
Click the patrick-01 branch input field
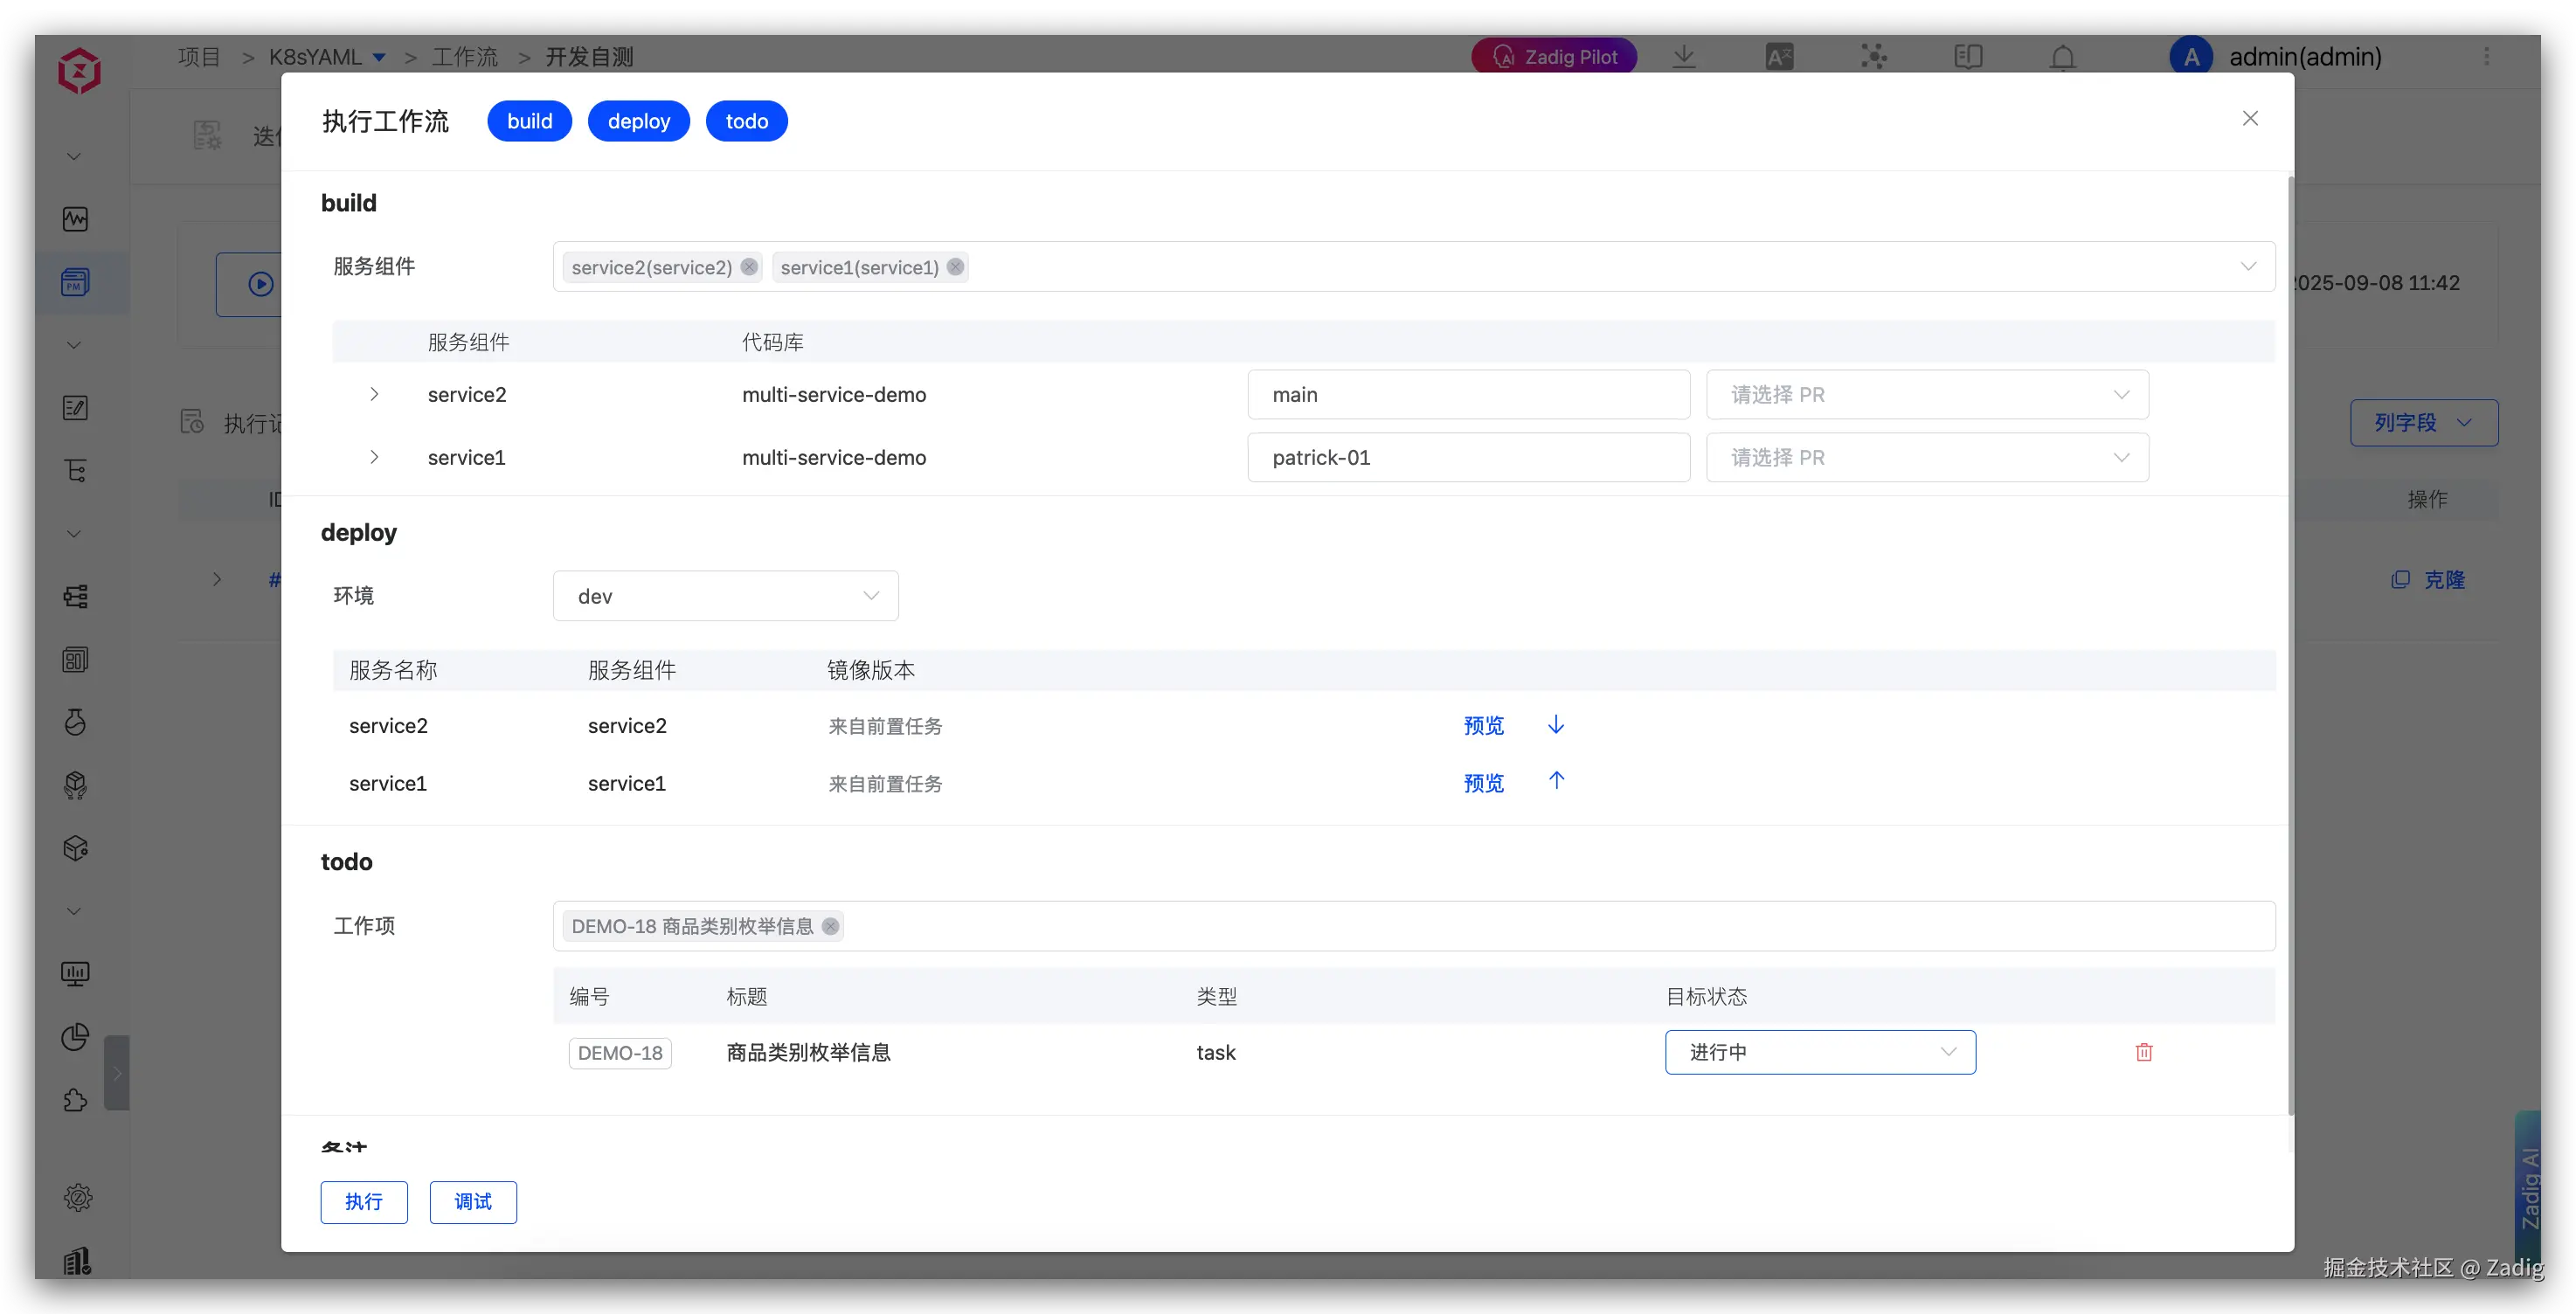pyautogui.click(x=1467, y=458)
